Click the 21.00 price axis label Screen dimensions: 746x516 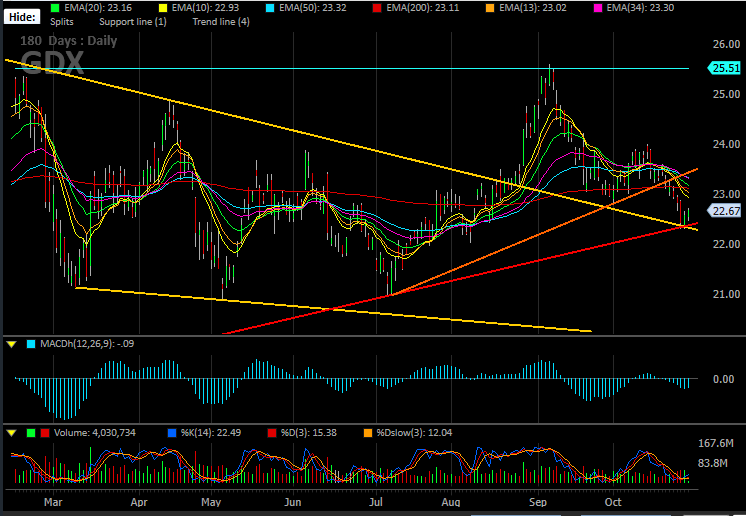(726, 294)
